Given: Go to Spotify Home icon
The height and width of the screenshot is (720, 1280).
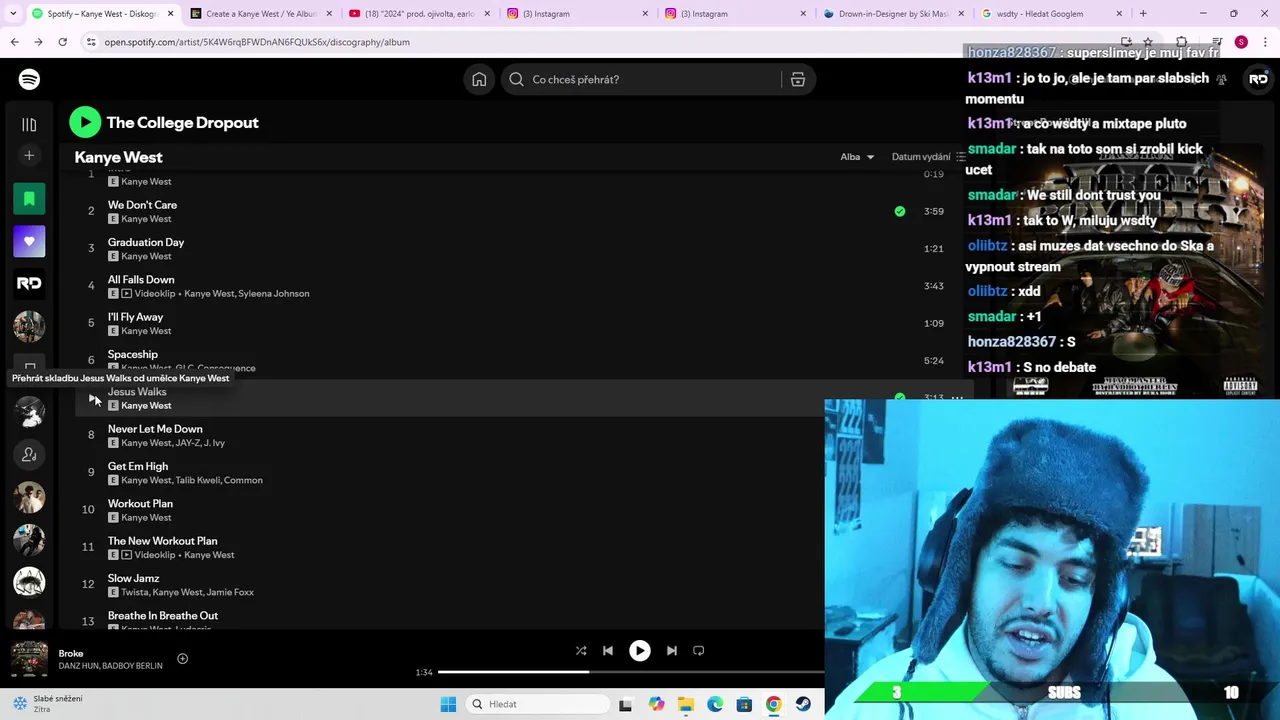Looking at the screenshot, I should pyautogui.click(x=479, y=79).
